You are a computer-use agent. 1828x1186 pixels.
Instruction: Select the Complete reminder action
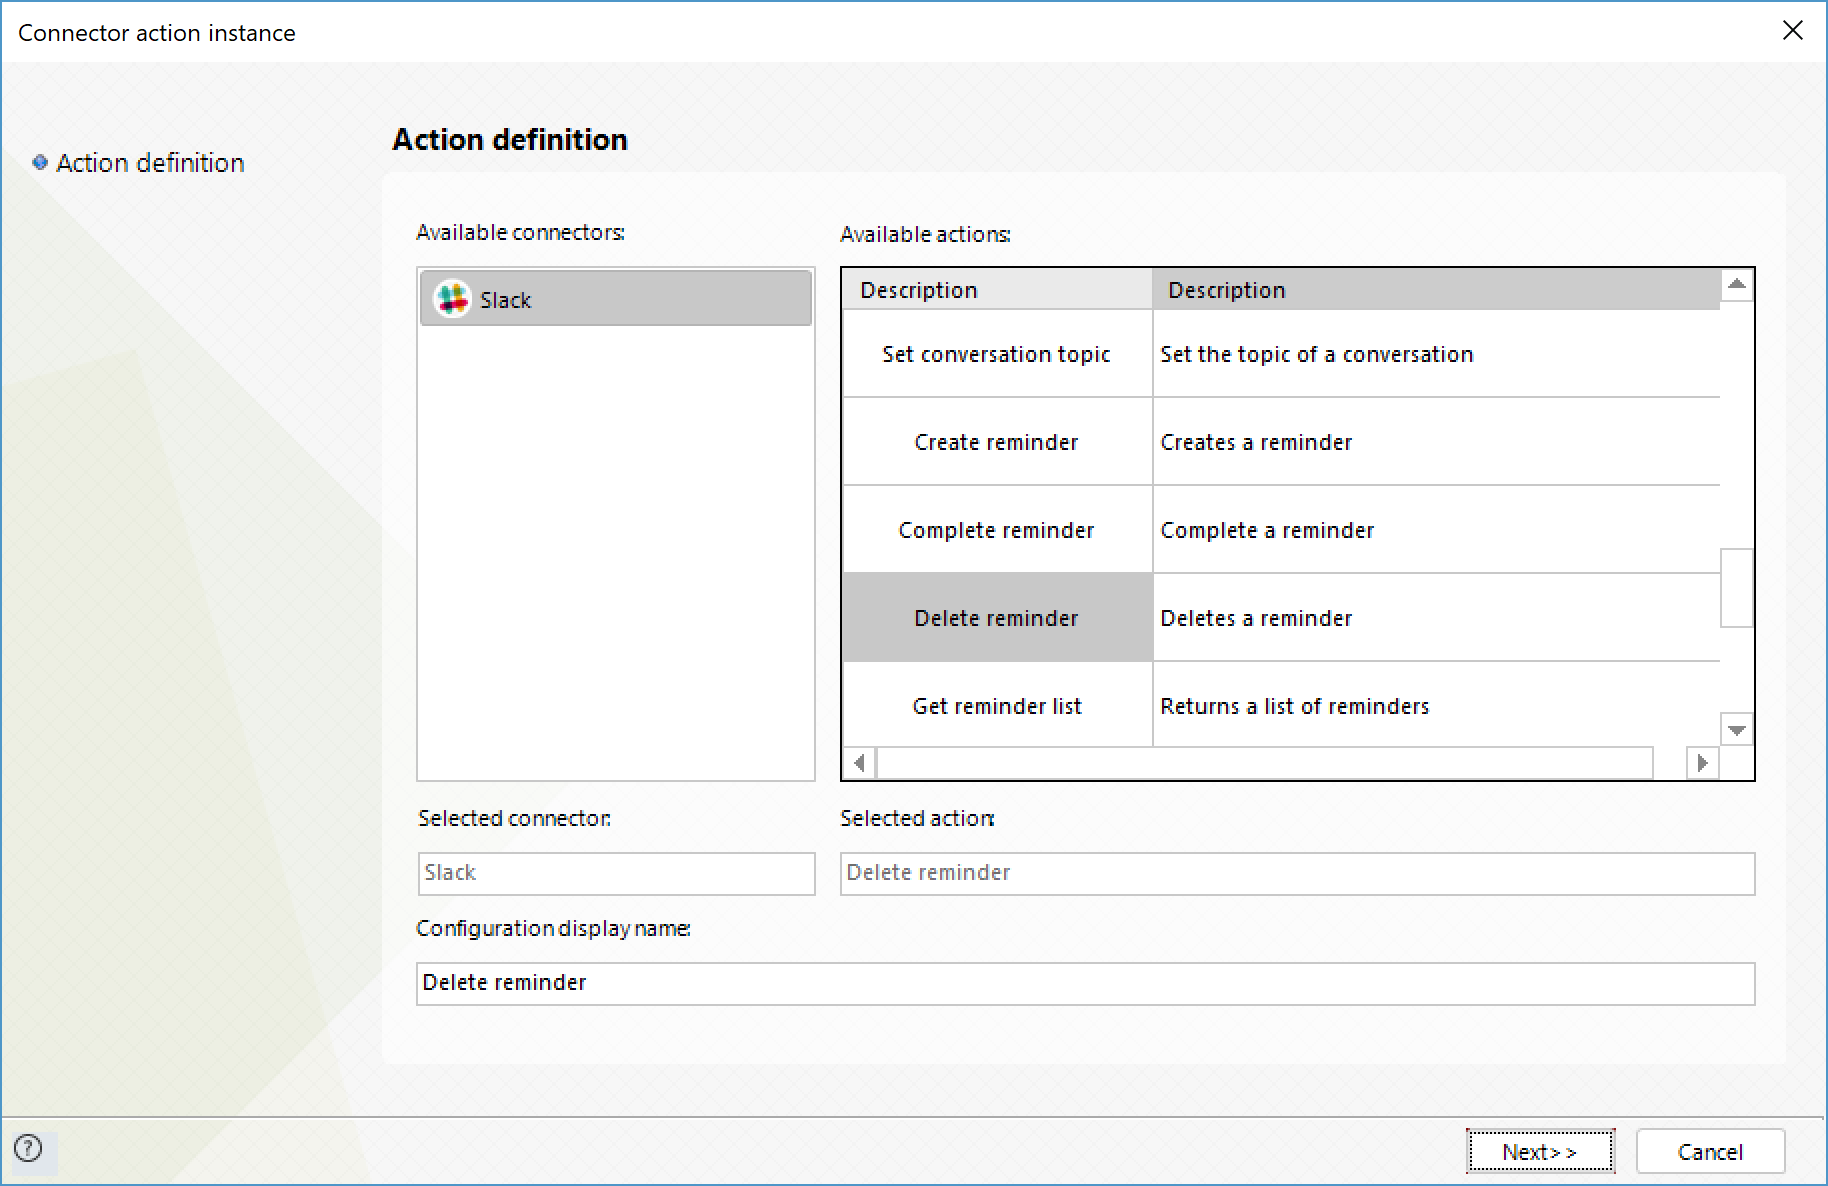[x=997, y=530]
